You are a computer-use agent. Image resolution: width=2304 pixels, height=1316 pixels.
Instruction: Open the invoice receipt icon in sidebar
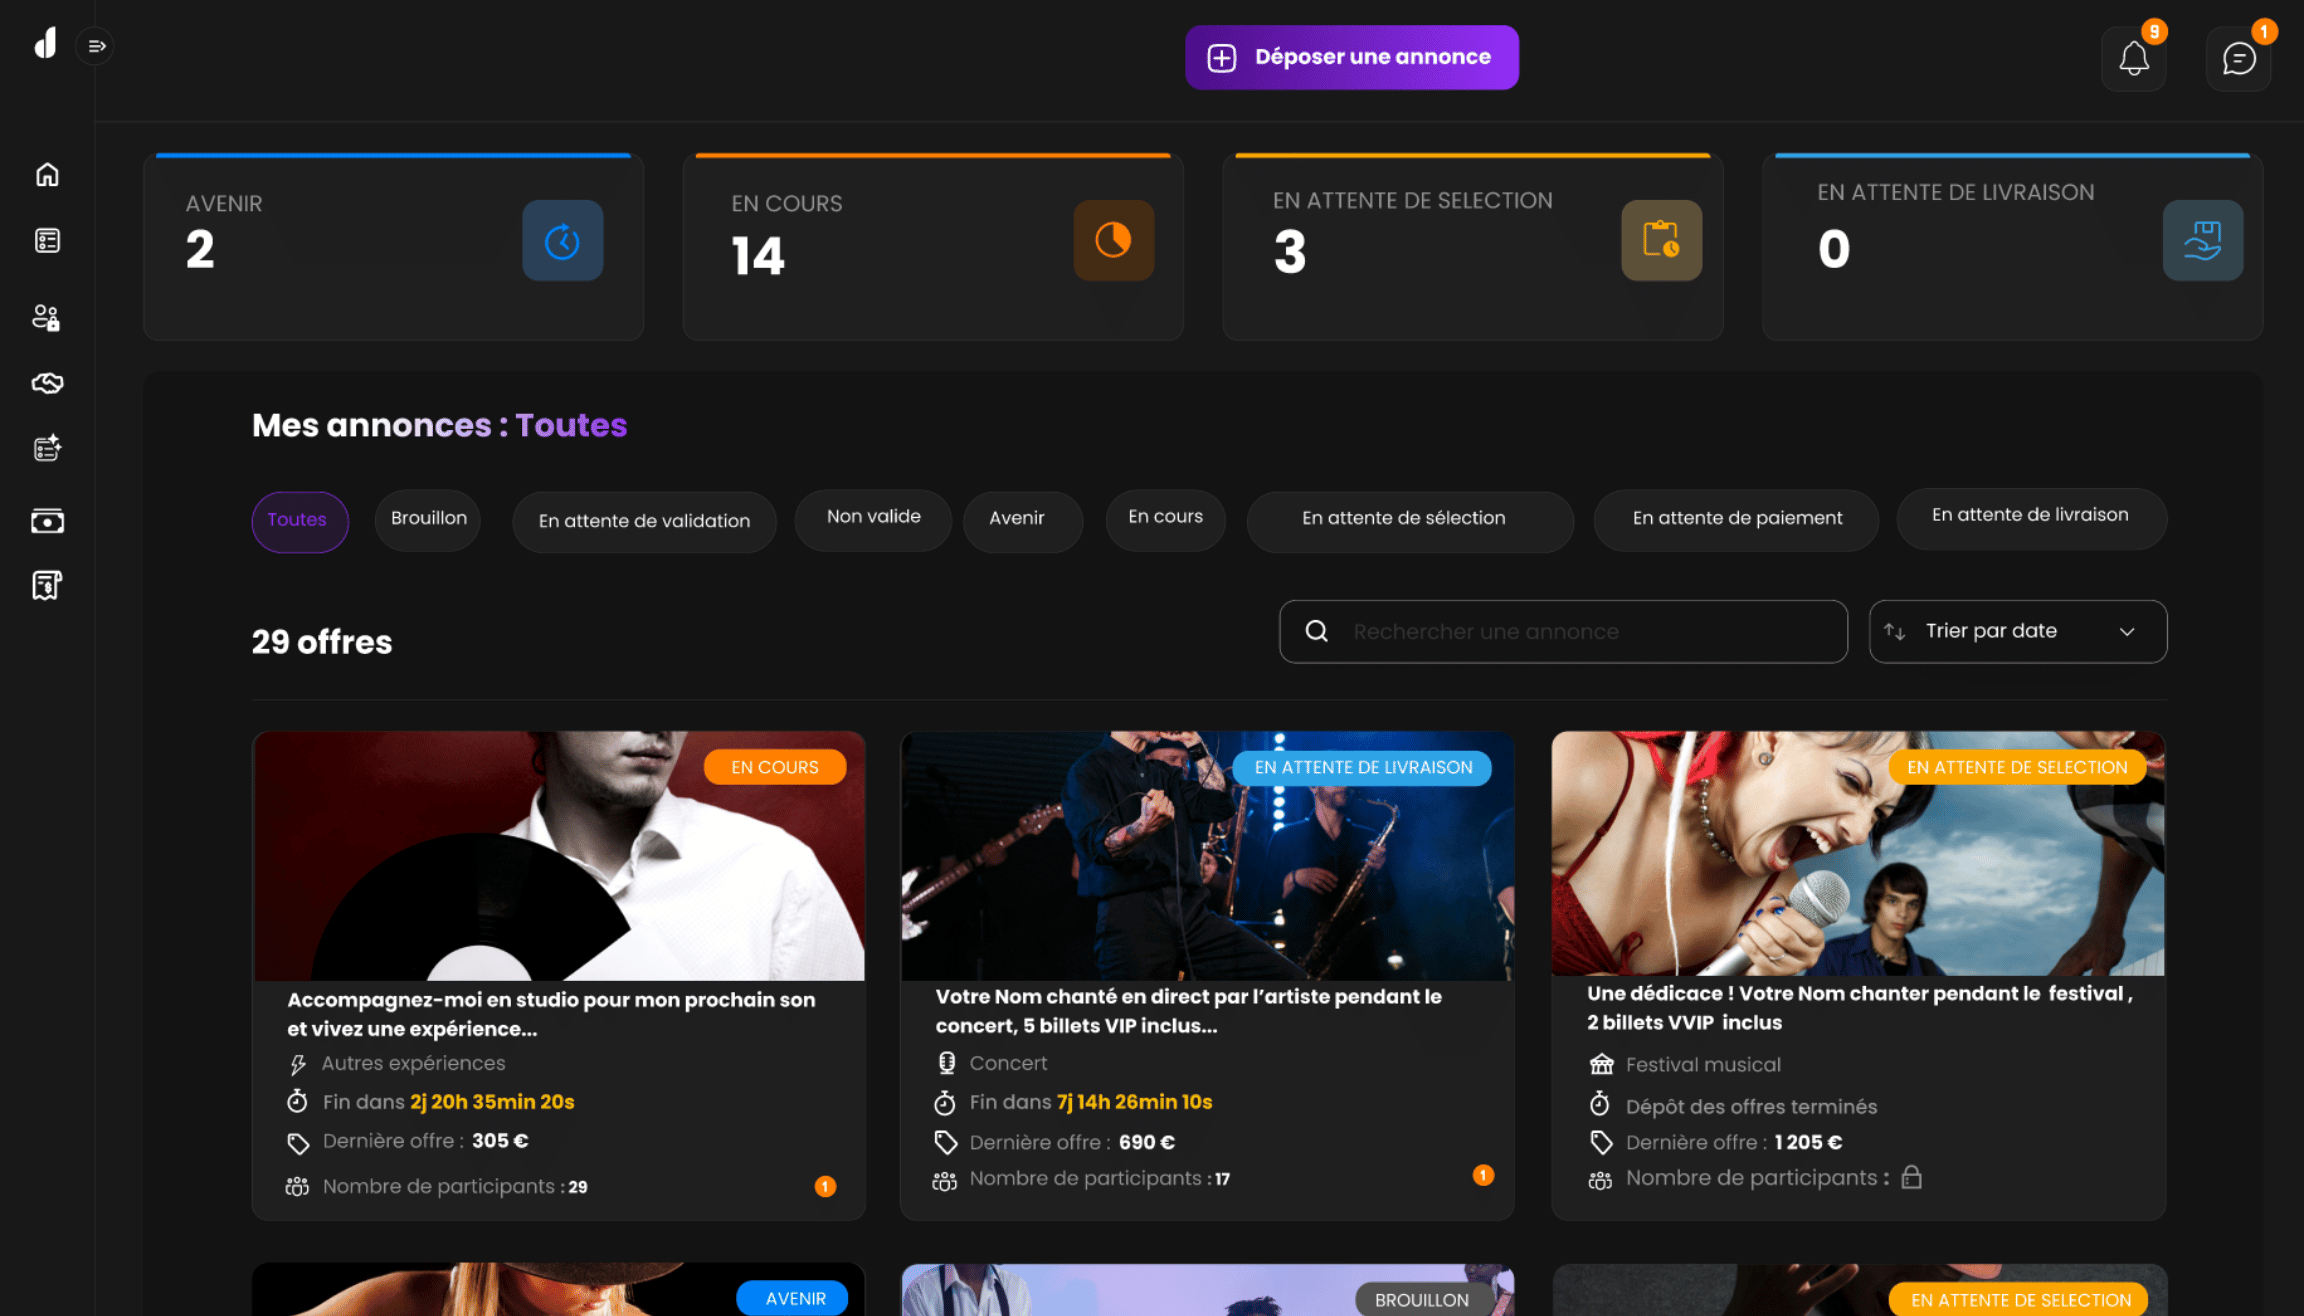[x=47, y=585]
